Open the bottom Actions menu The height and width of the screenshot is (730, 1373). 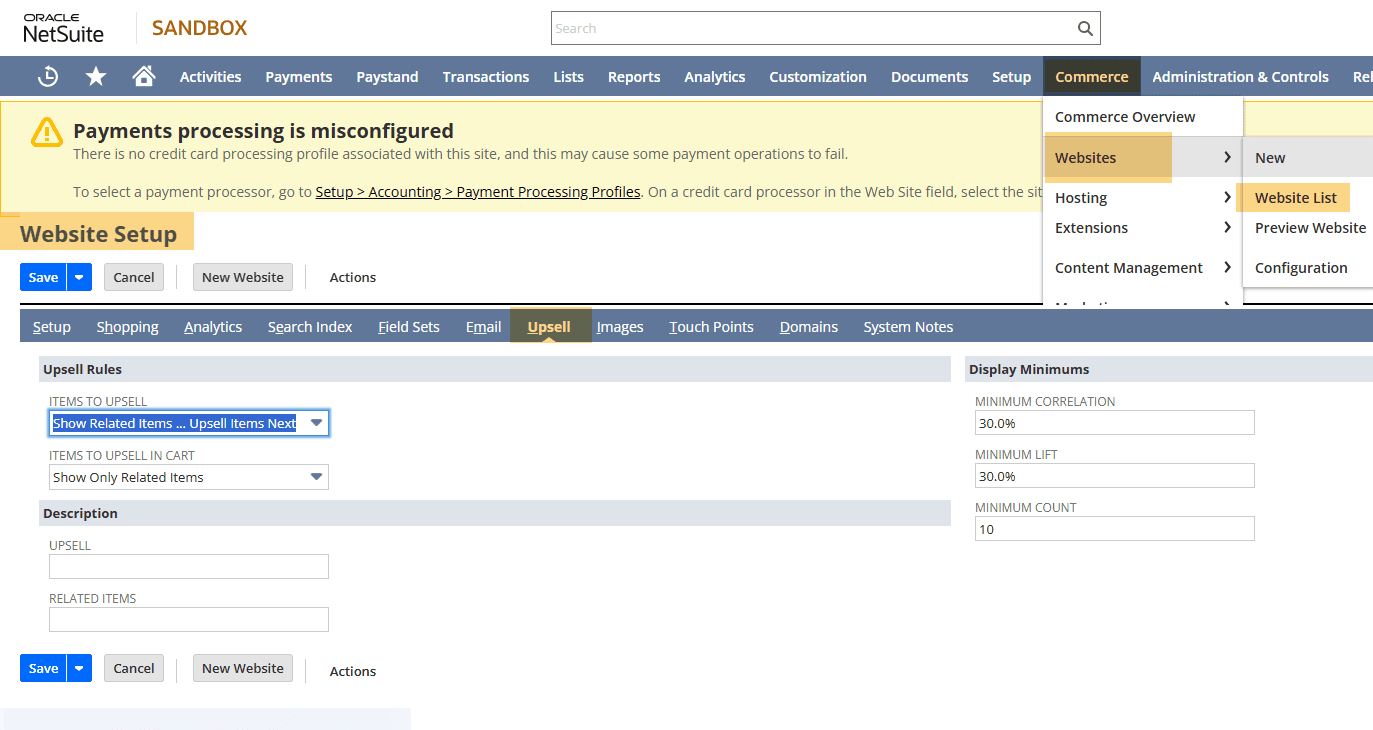point(353,671)
